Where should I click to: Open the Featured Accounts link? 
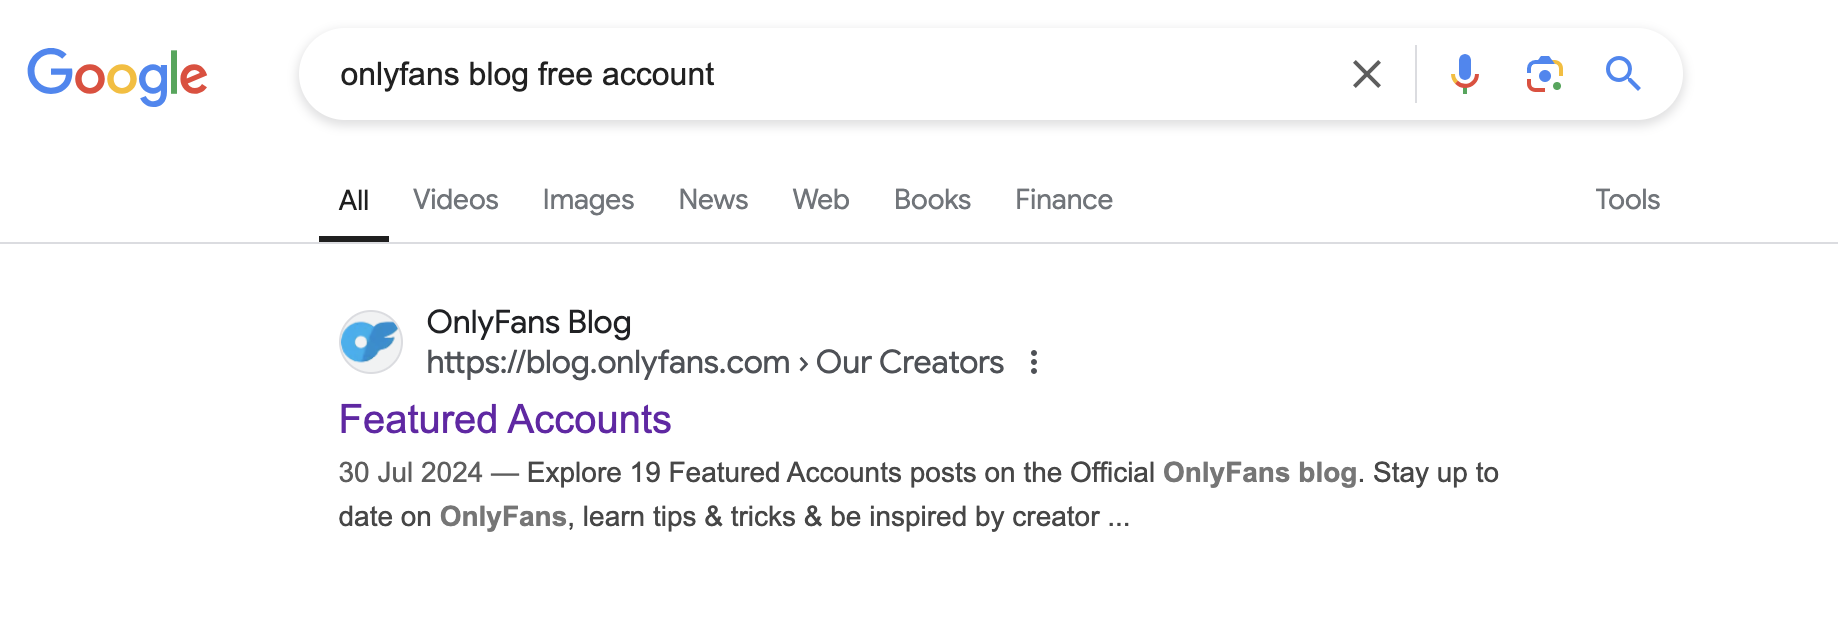pos(504,419)
